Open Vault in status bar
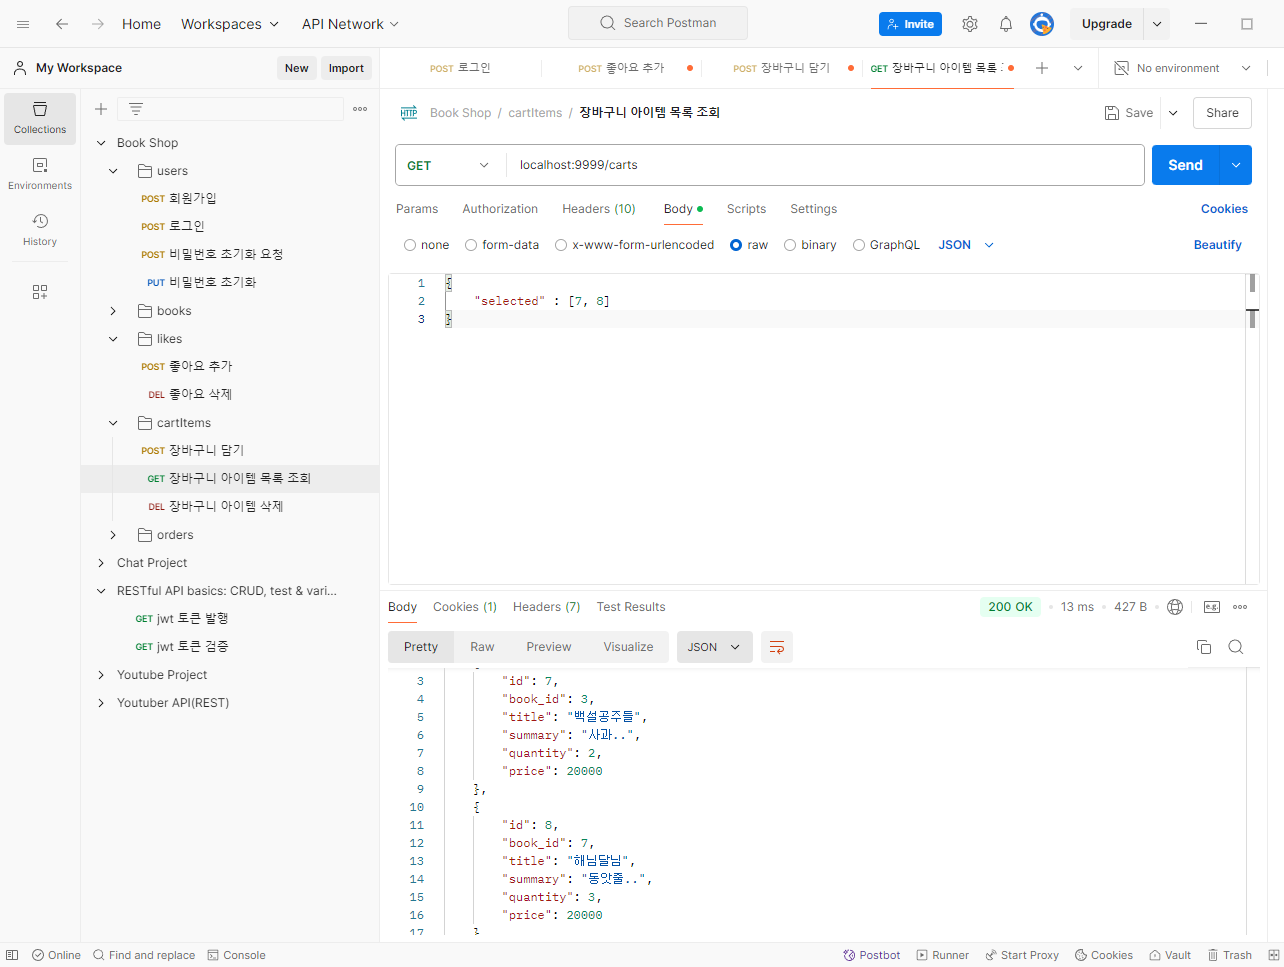1284x967 pixels. [1170, 955]
